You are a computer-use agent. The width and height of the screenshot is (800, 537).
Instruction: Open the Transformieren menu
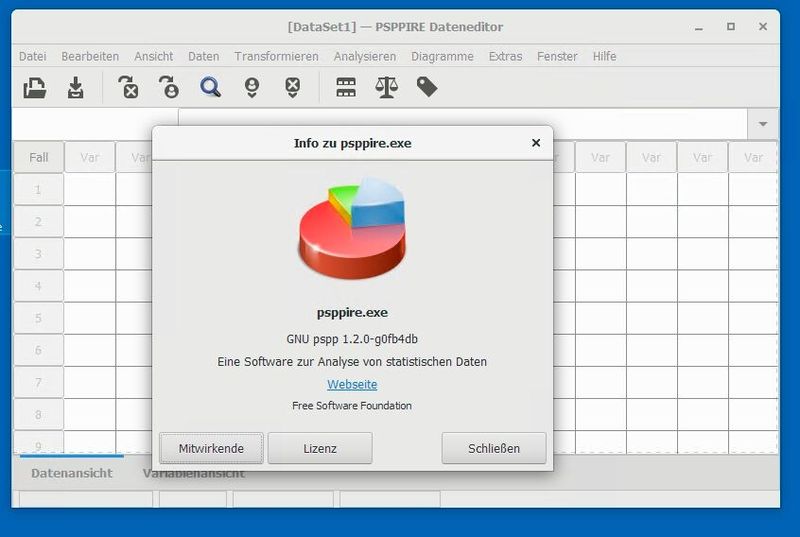tap(276, 56)
